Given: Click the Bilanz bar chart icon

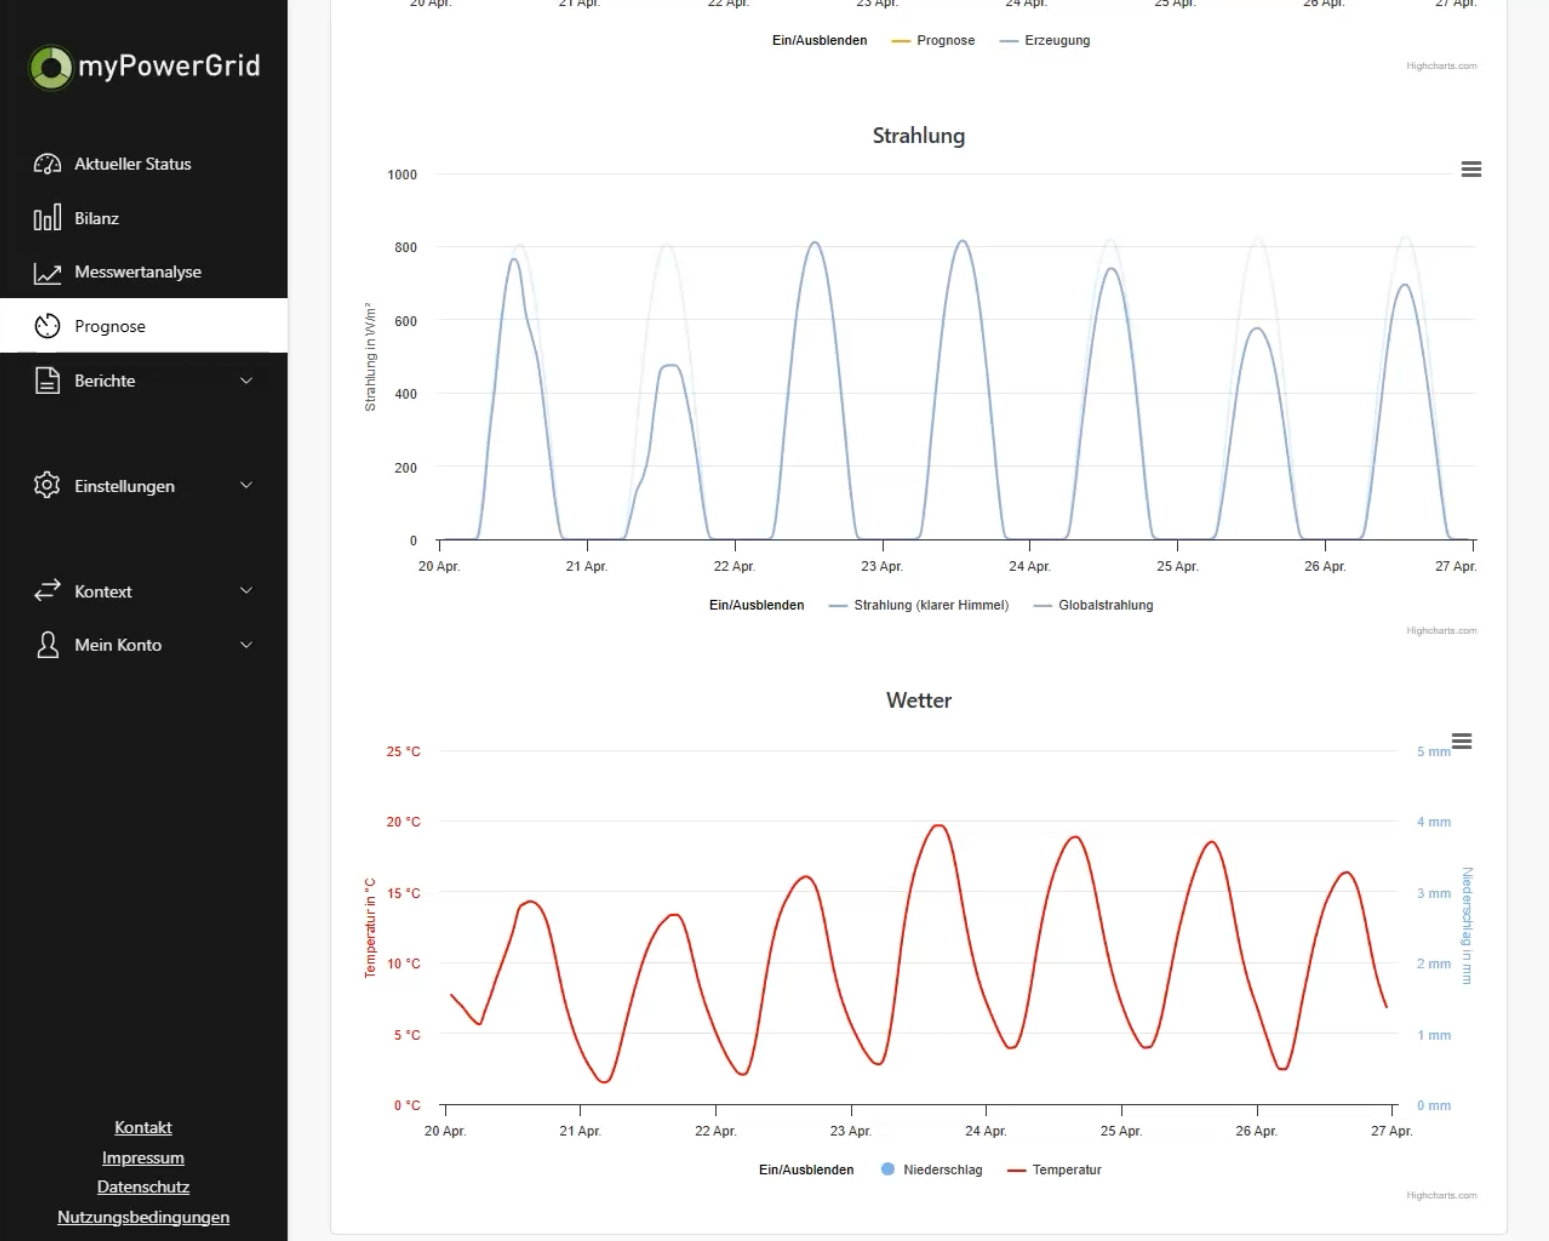Looking at the screenshot, I should [x=47, y=218].
